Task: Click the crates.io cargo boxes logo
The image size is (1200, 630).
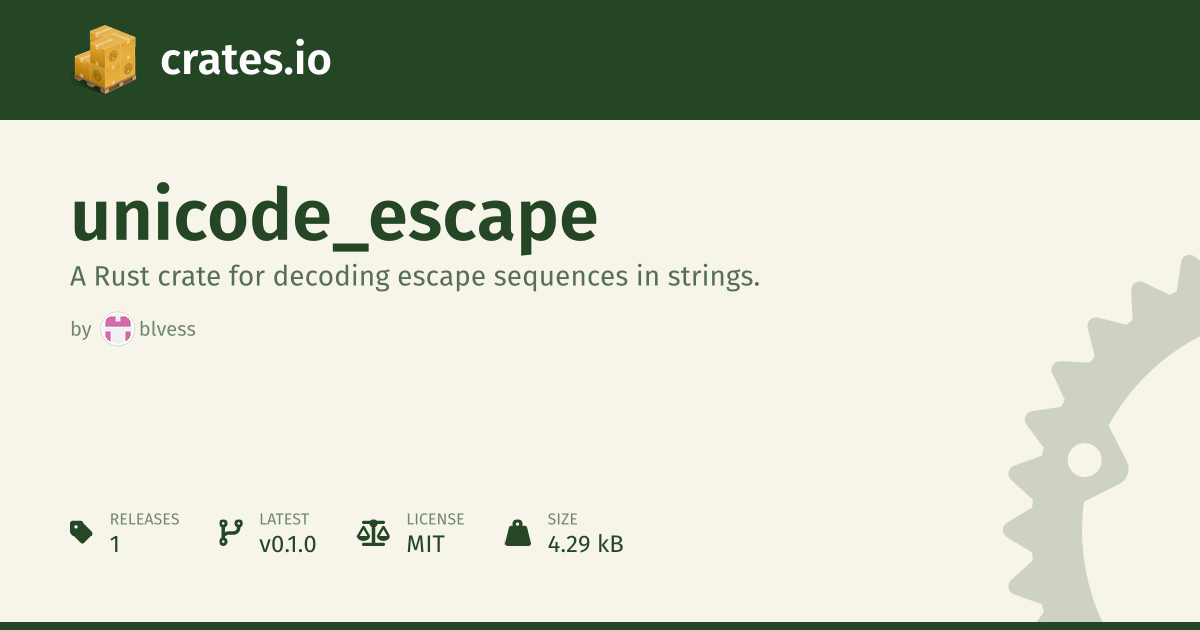Action: click(105, 60)
